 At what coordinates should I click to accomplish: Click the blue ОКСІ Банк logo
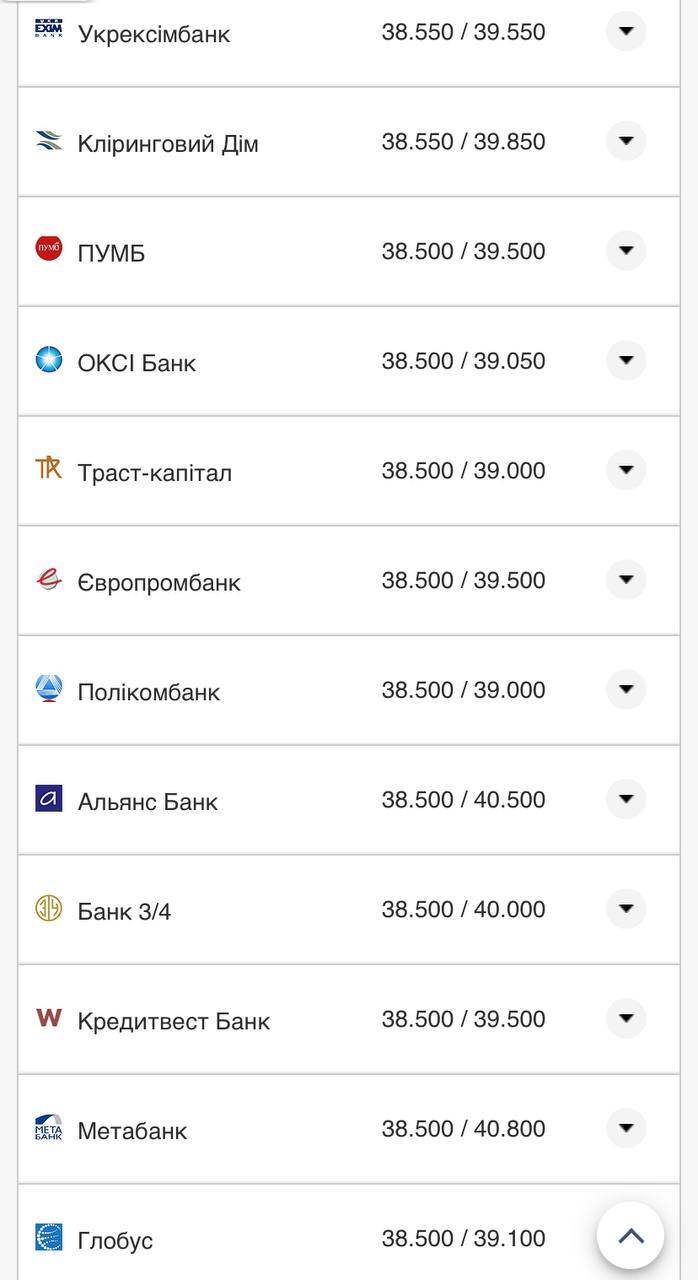pos(48,359)
